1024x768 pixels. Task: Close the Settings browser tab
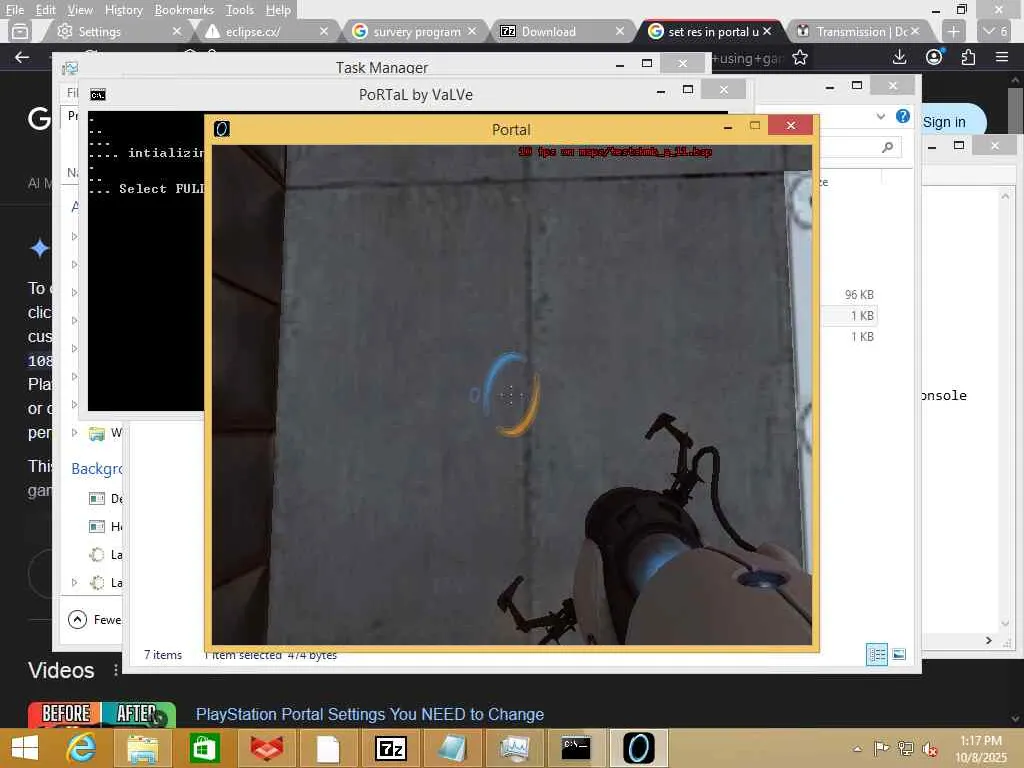(x=176, y=31)
